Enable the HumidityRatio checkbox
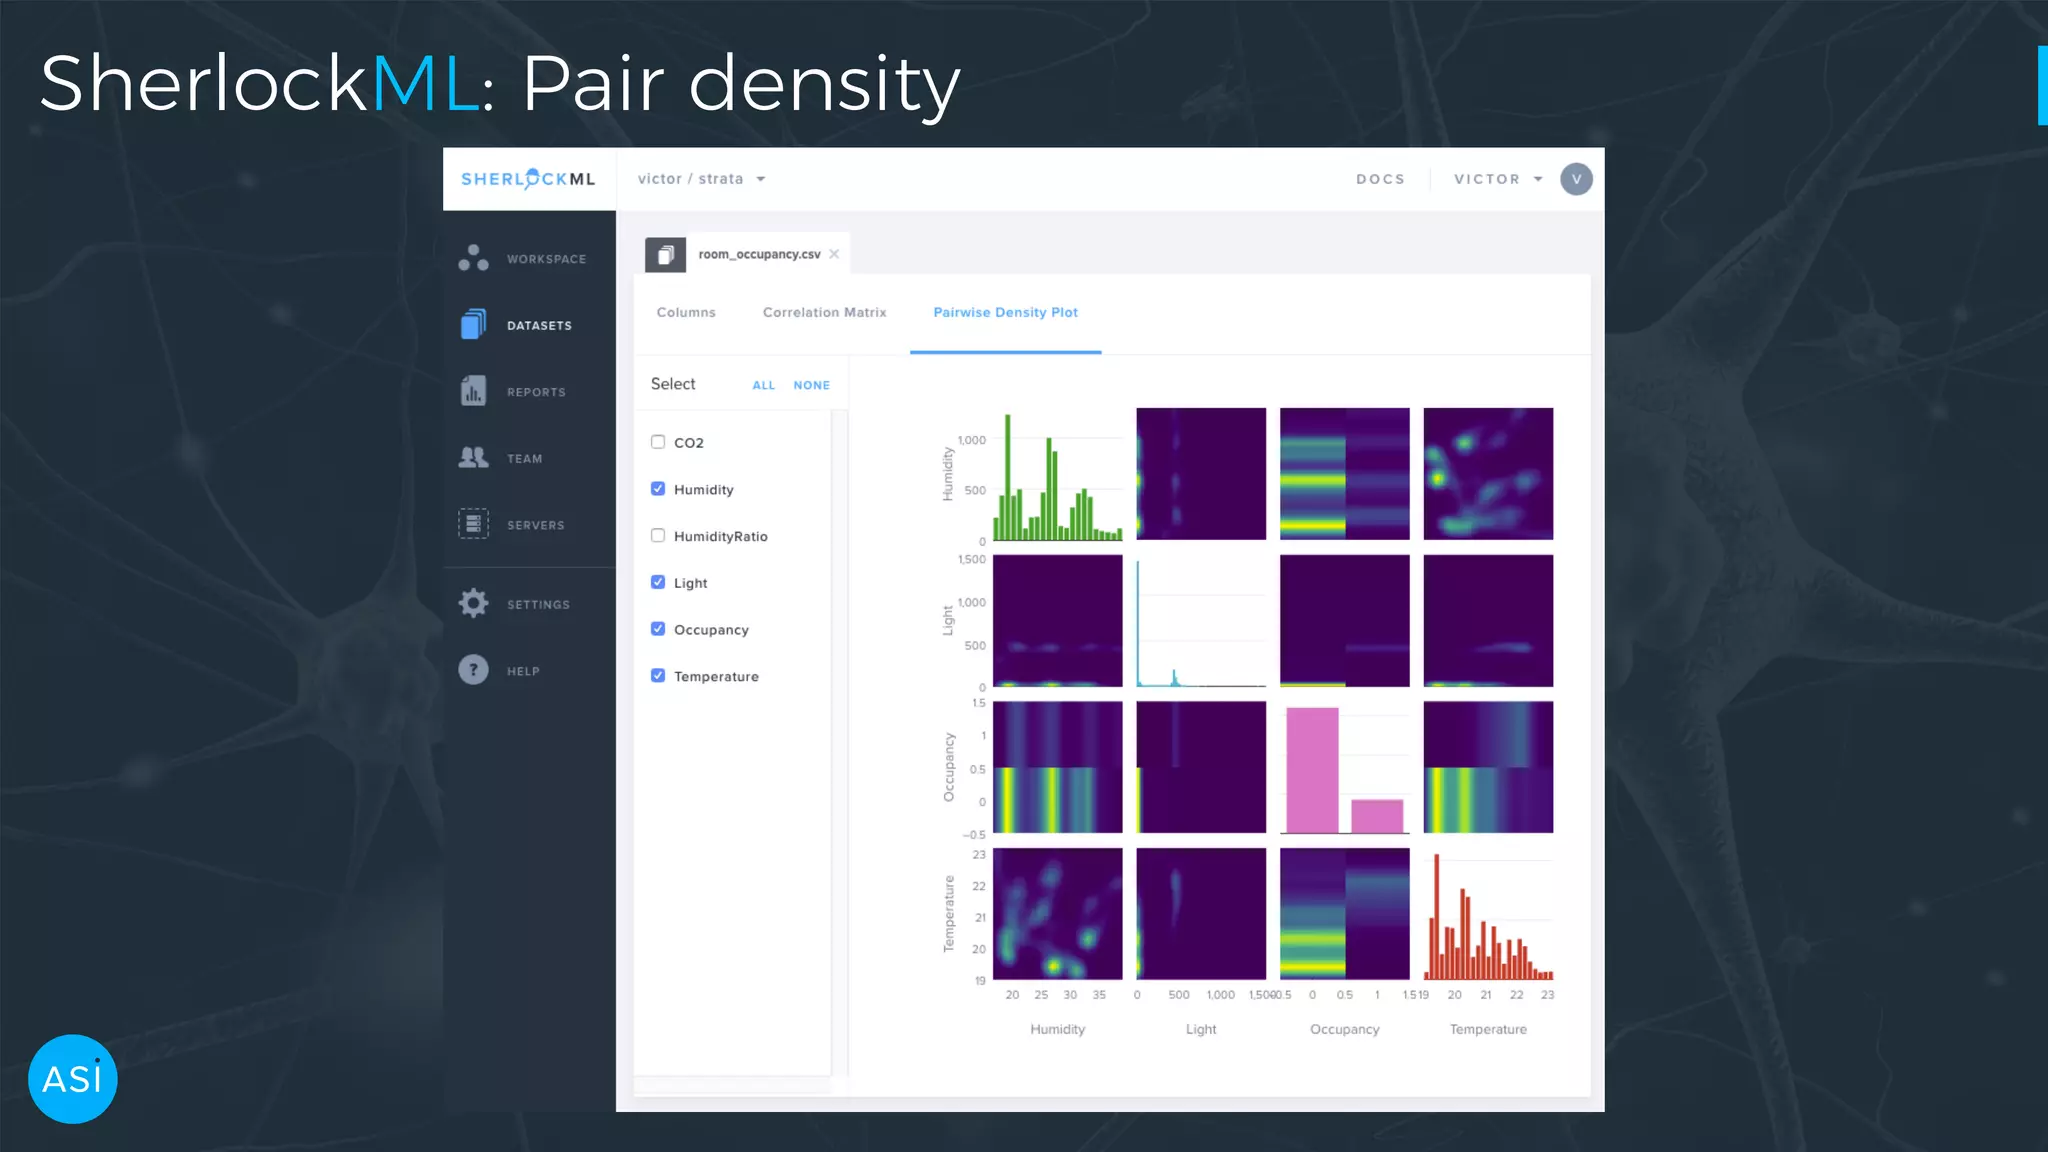This screenshot has width=2048, height=1152. click(x=658, y=536)
